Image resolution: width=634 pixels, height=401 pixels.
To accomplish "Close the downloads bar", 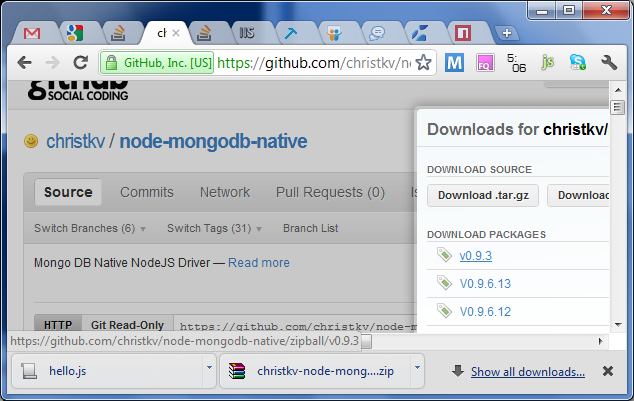I will [x=608, y=371].
